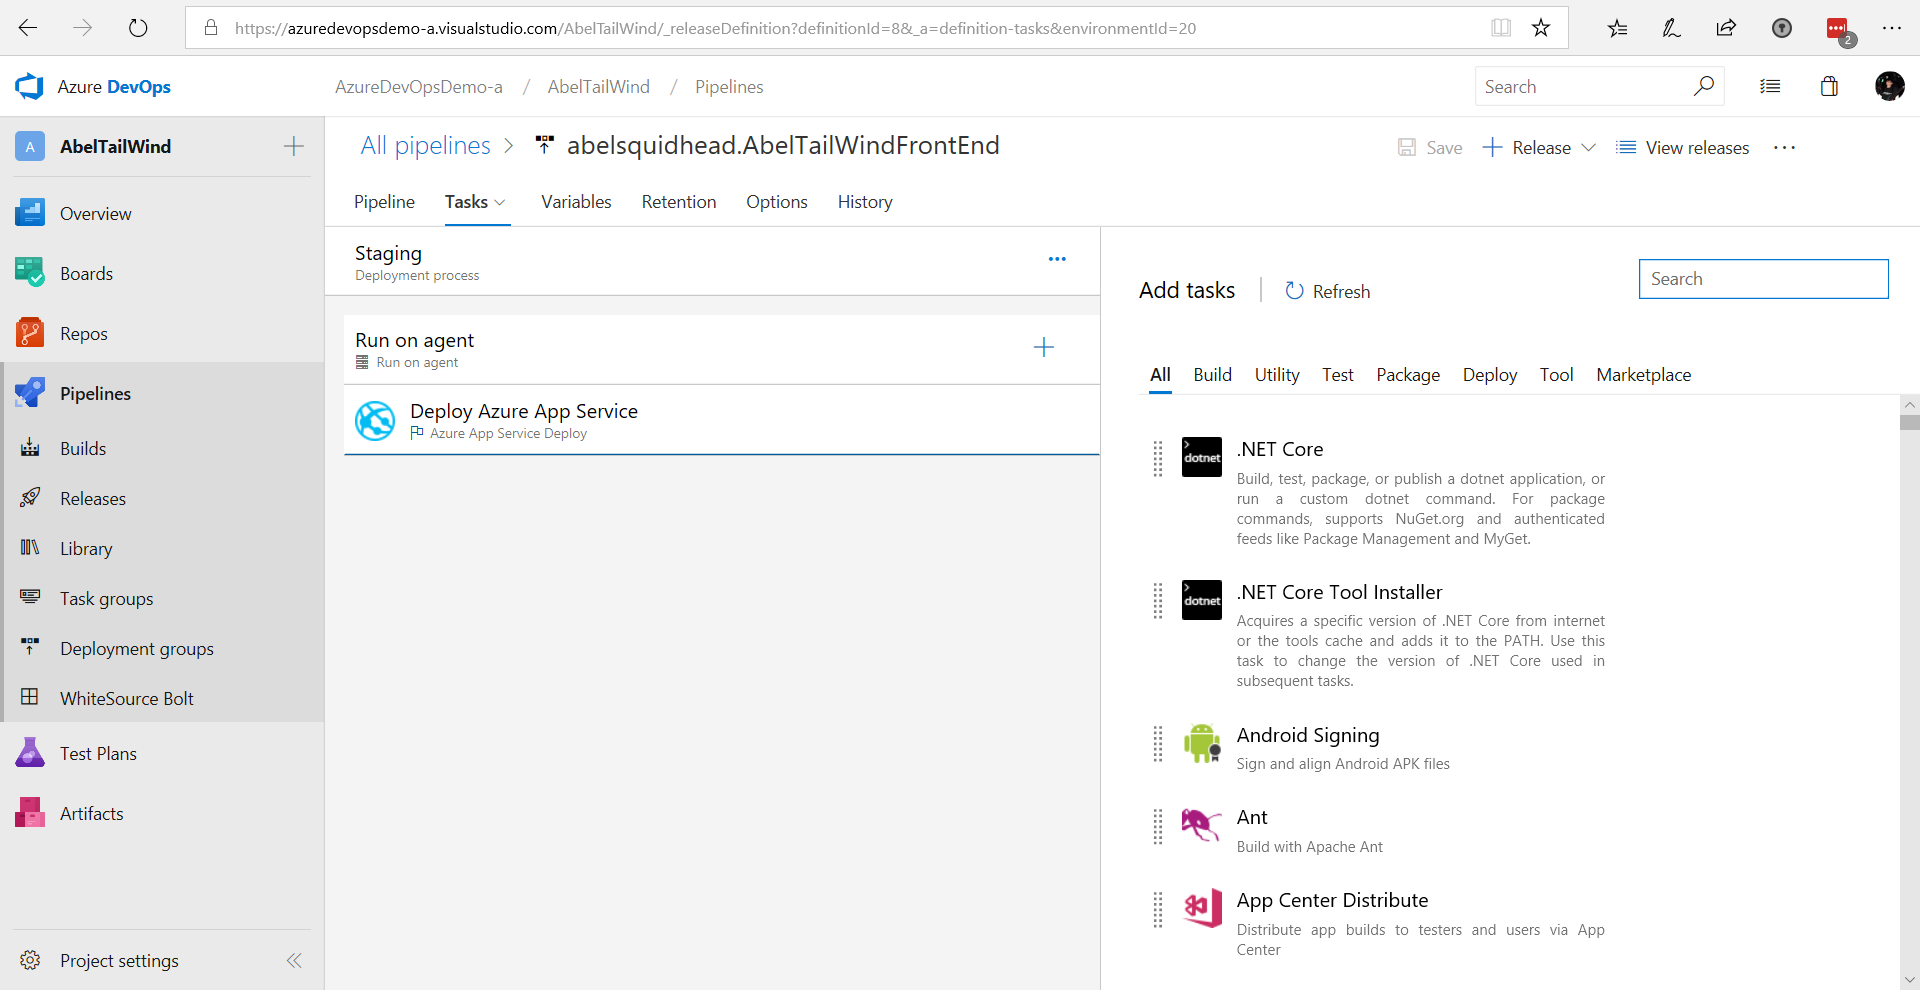
Task: Click the scrollbar down arrow in task list
Action: pyautogui.click(x=1909, y=980)
